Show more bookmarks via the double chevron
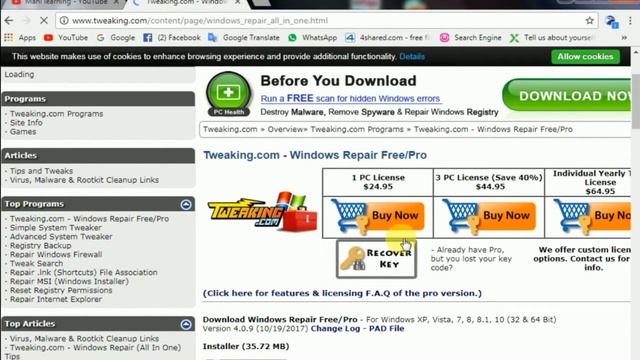640x360 pixels. click(x=624, y=38)
